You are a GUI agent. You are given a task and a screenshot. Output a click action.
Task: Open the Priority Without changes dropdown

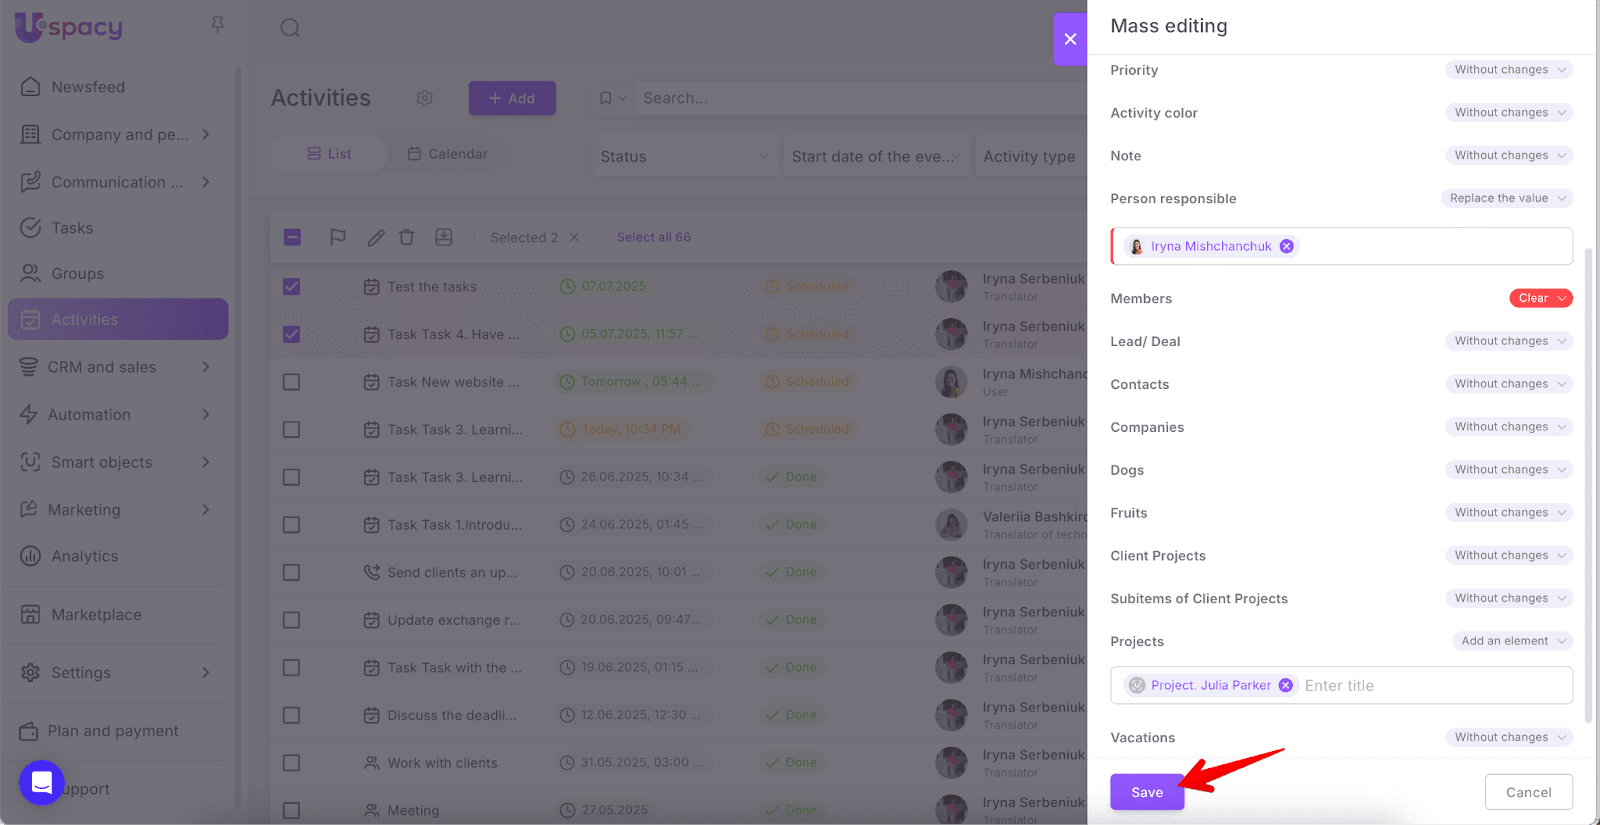coord(1508,70)
